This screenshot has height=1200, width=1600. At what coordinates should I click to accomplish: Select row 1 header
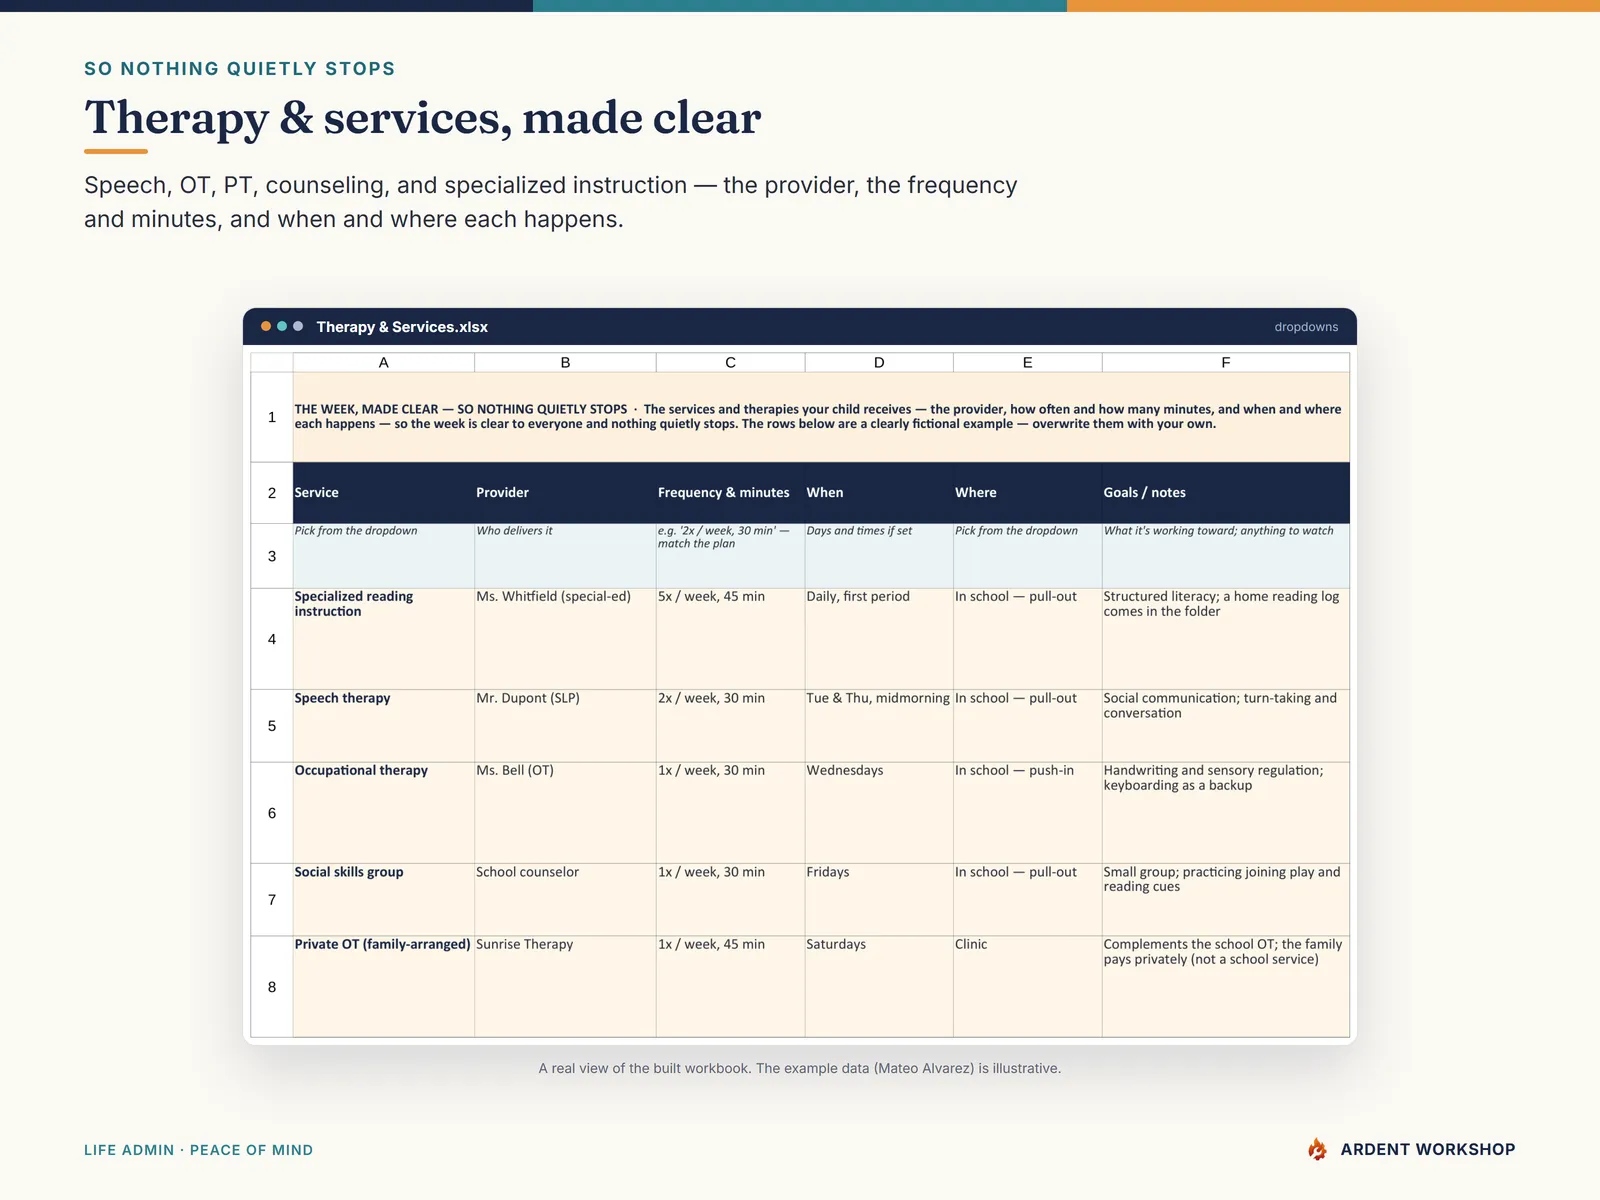coord(272,417)
